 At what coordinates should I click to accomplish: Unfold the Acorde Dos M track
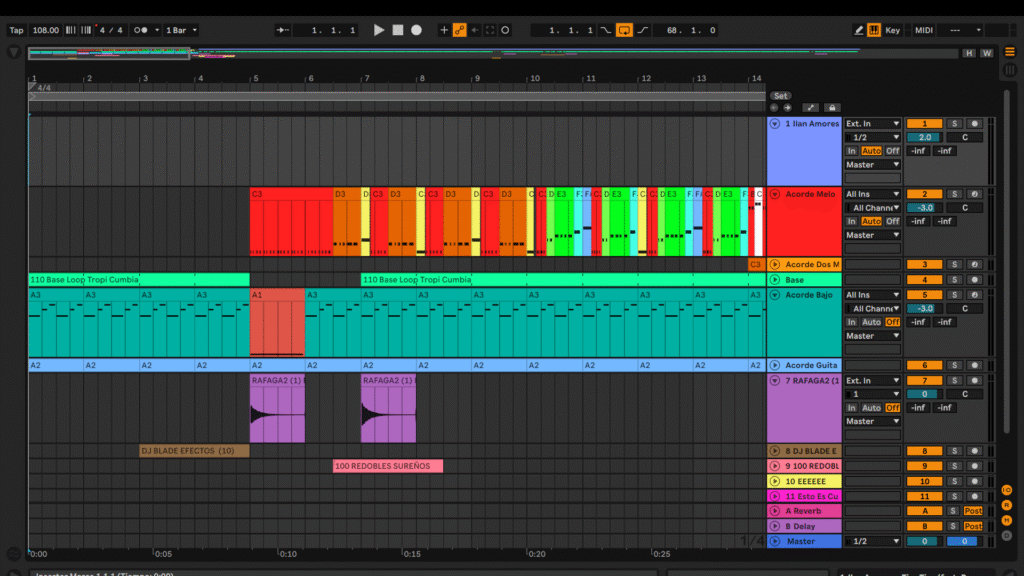(x=775, y=265)
